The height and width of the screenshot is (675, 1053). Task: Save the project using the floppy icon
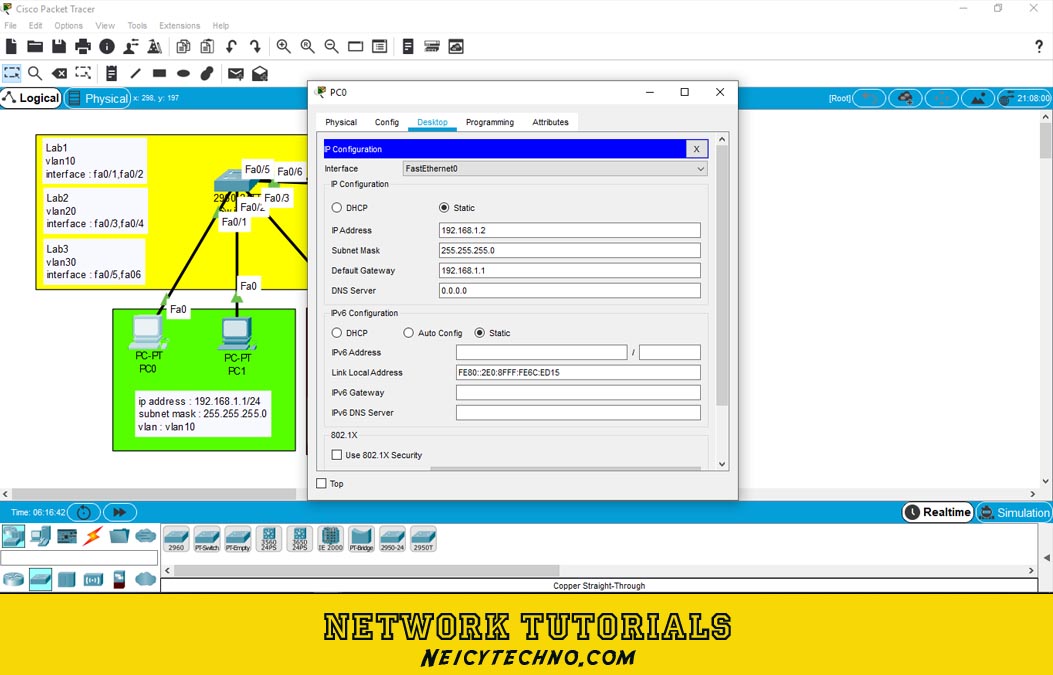(x=59, y=46)
